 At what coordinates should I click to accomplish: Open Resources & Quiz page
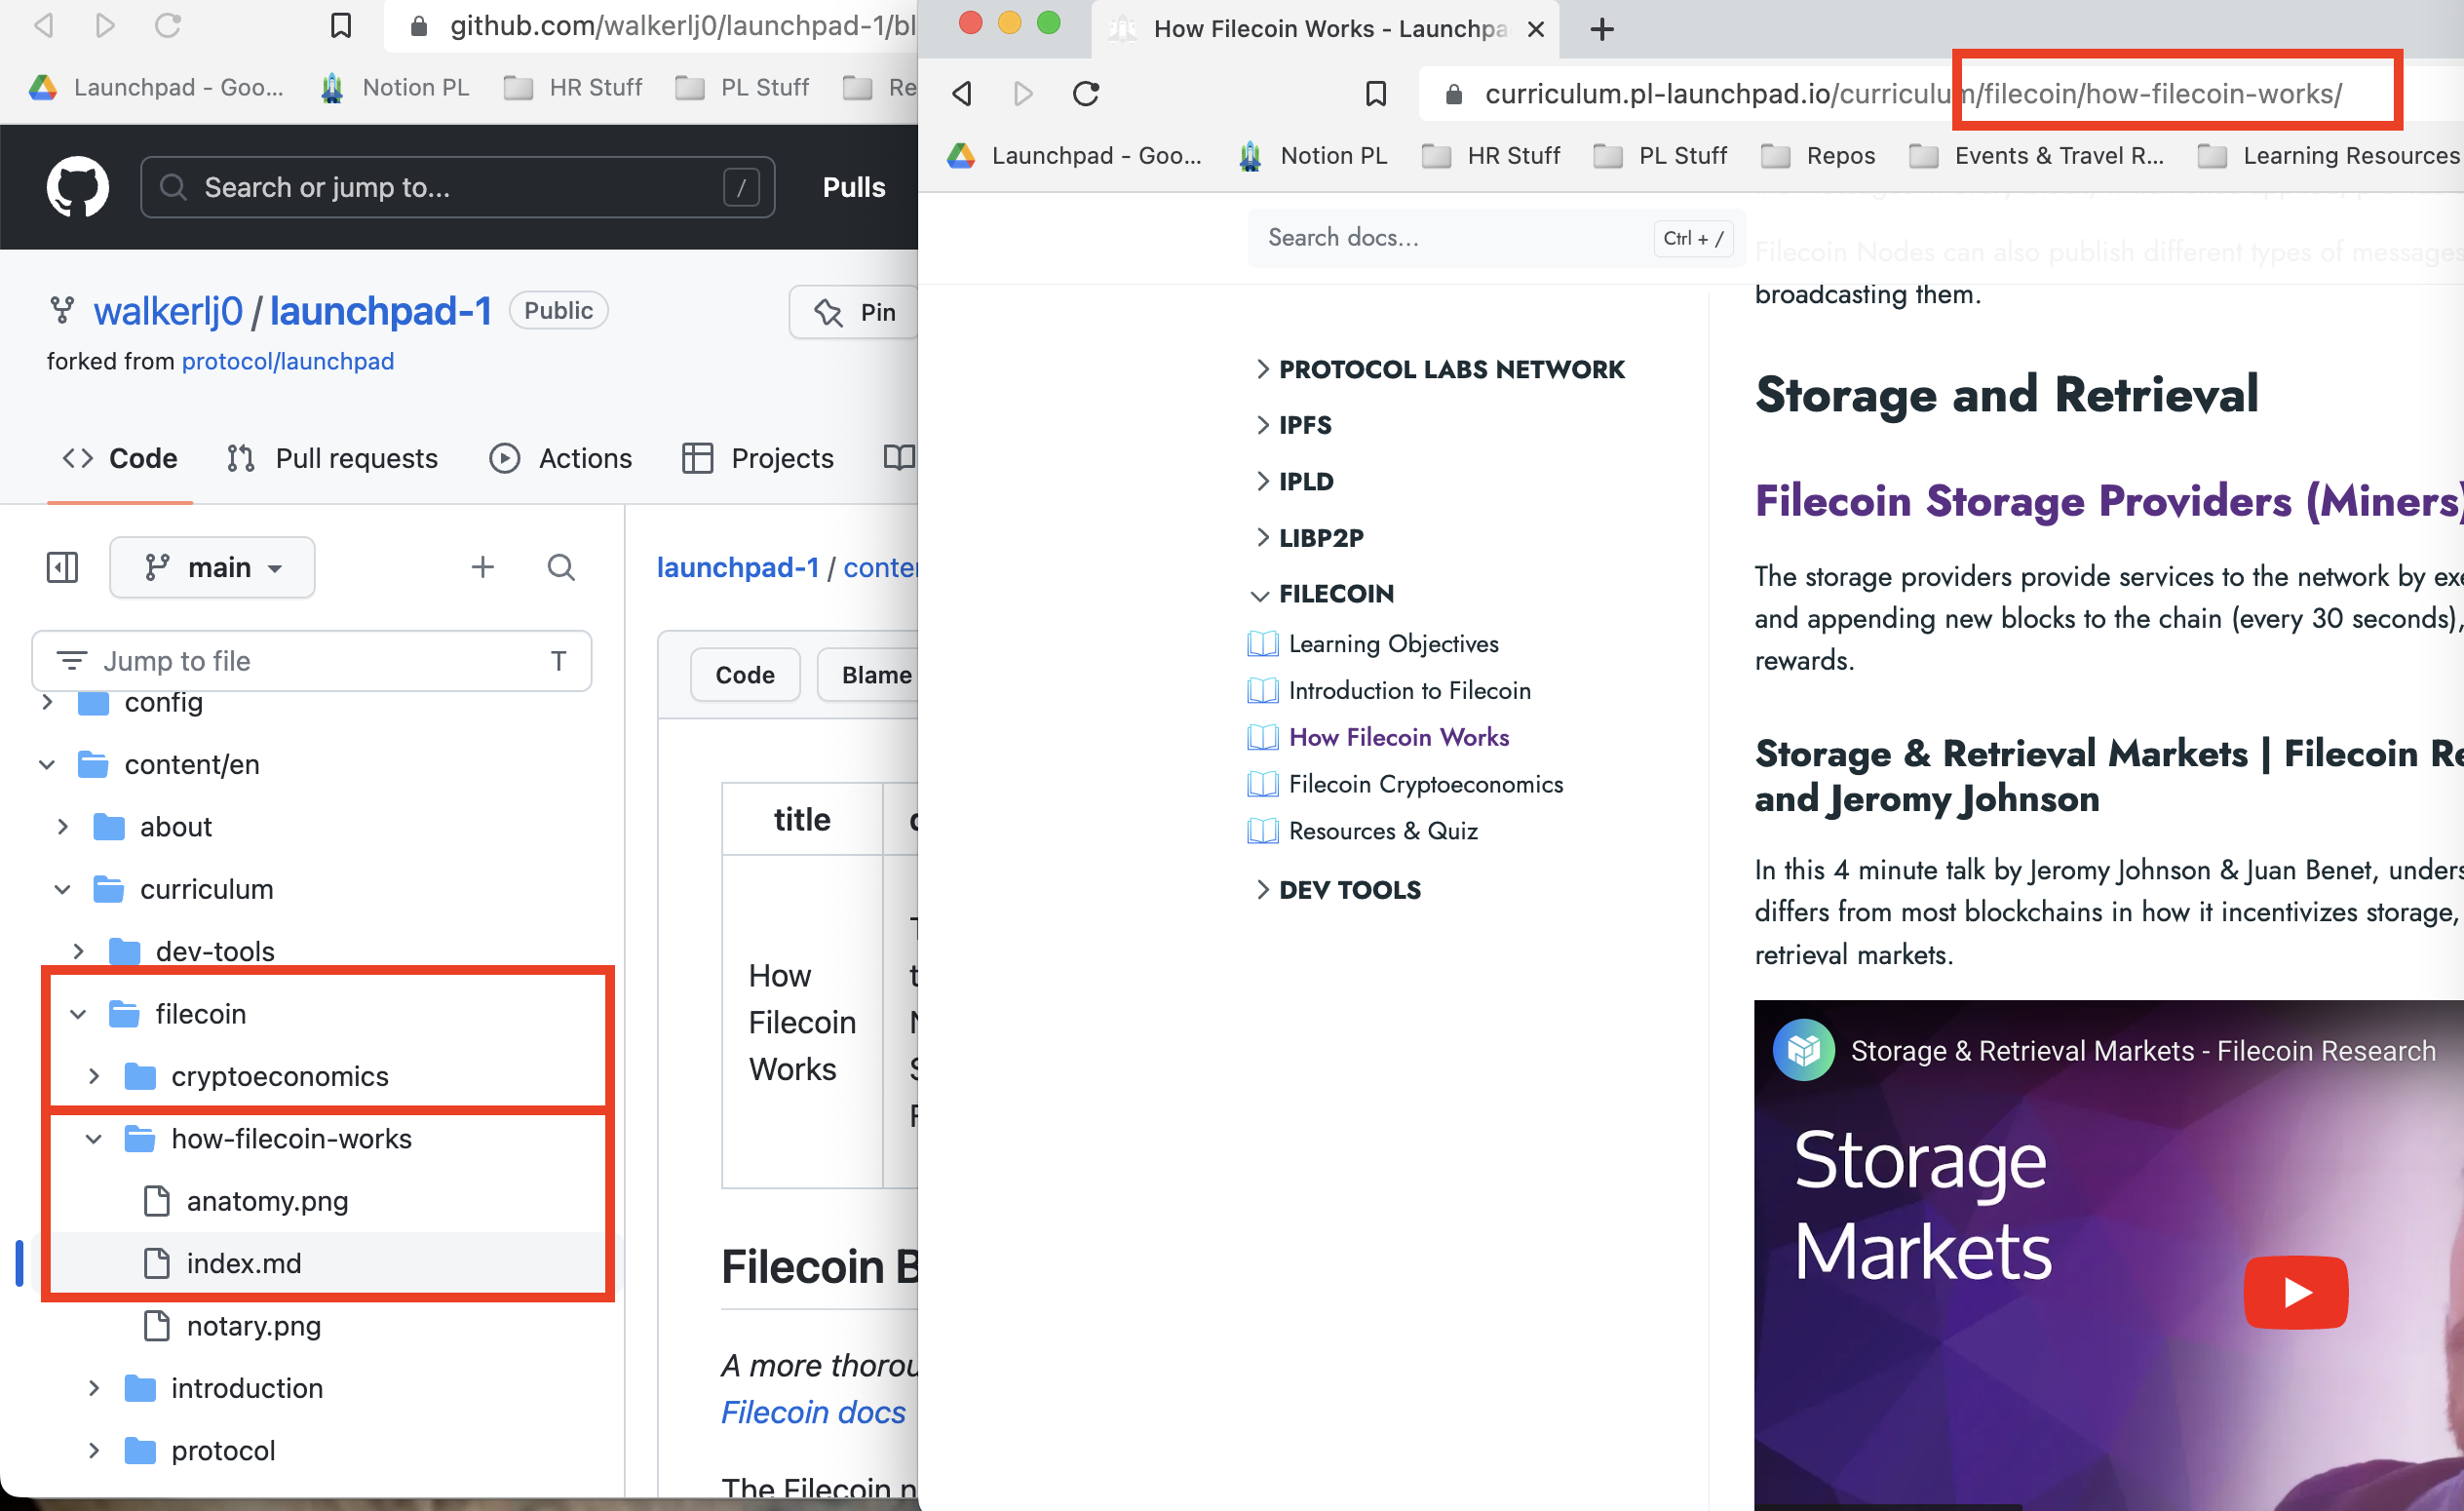[x=1382, y=831]
